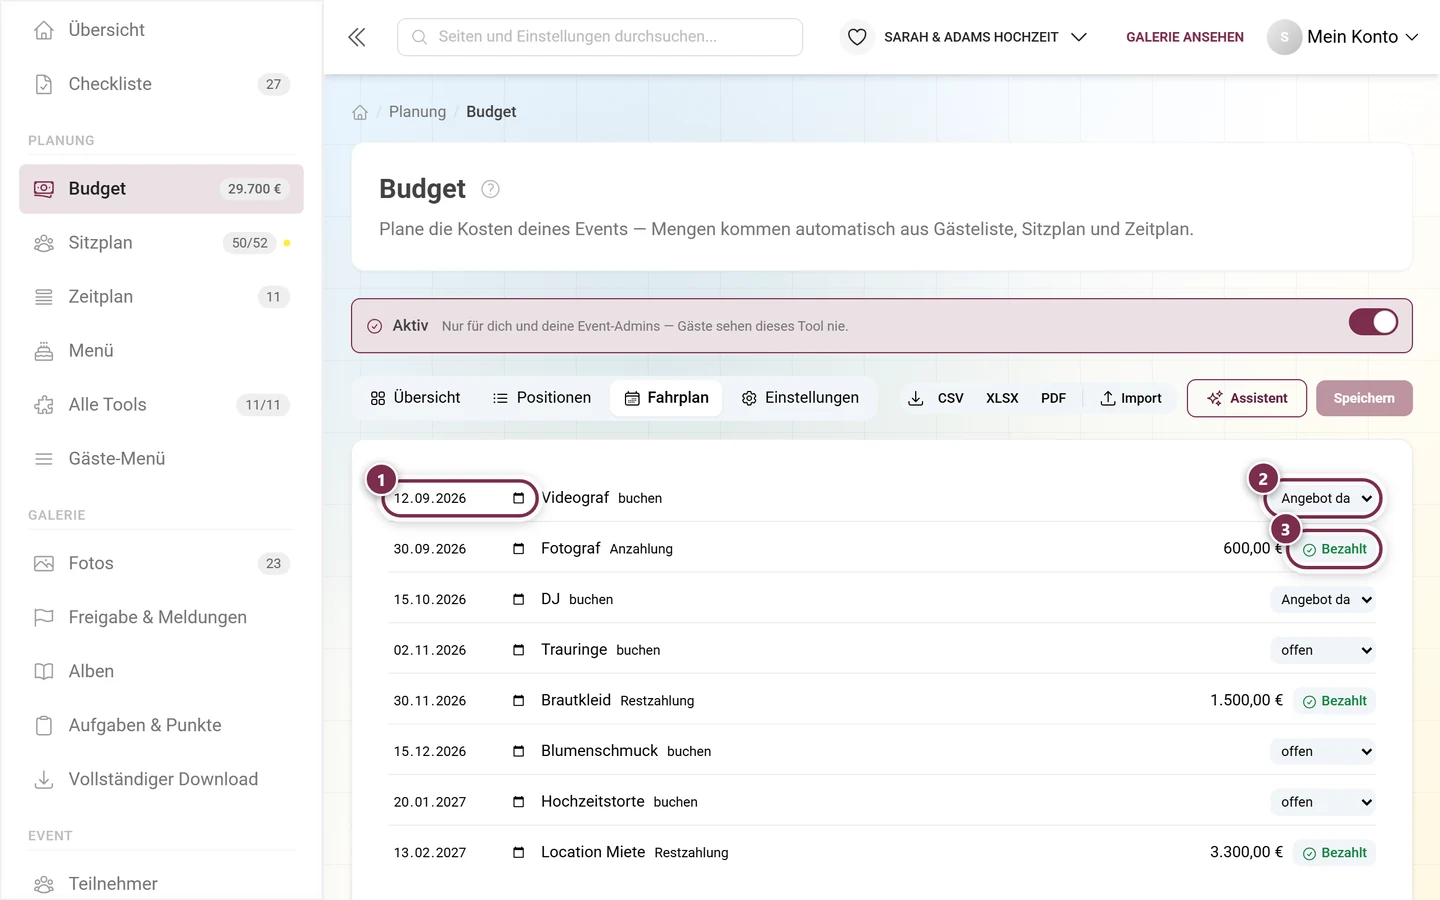Click the Mein Konto avatar
This screenshot has width=1440, height=900.
1284,37
